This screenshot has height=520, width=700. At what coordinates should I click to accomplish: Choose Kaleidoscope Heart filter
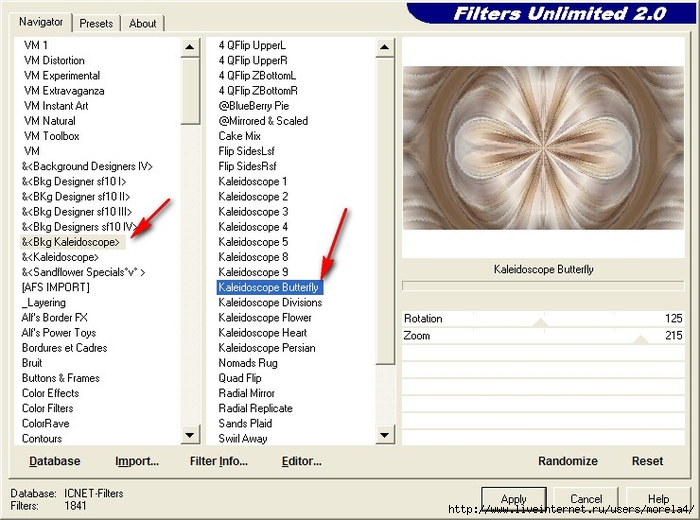click(262, 333)
